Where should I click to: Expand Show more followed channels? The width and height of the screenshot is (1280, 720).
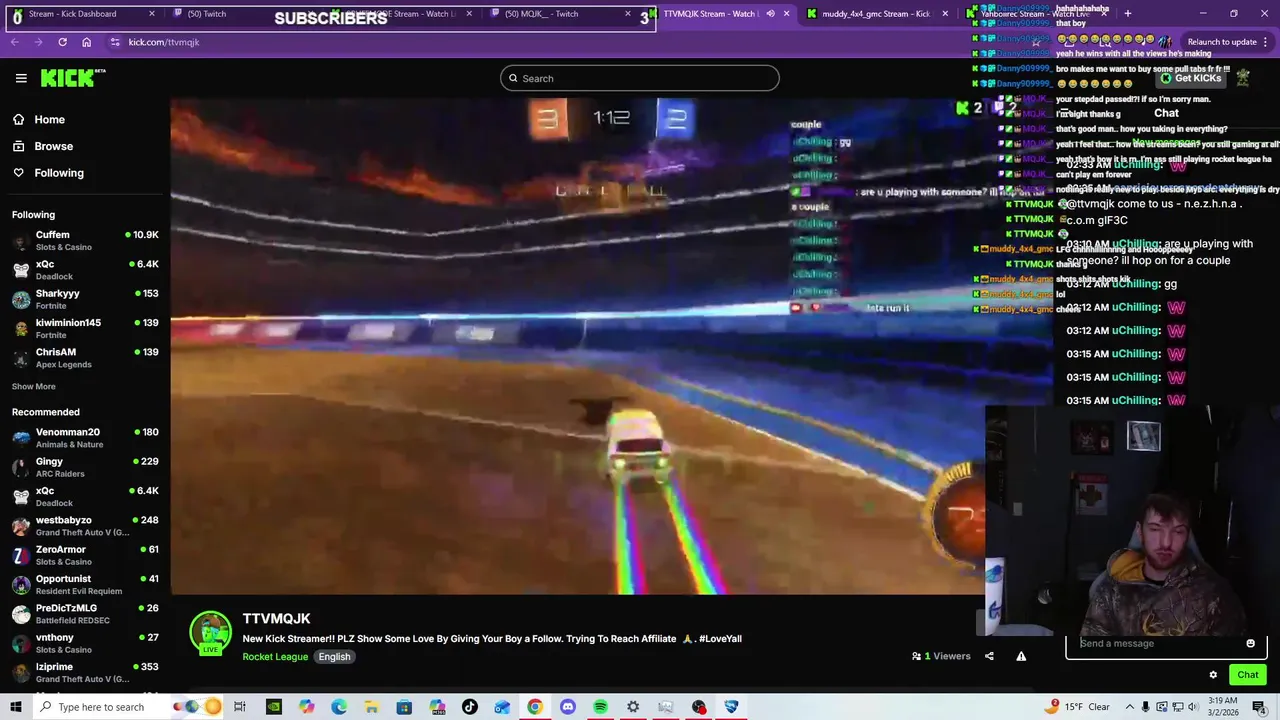[x=34, y=386]
